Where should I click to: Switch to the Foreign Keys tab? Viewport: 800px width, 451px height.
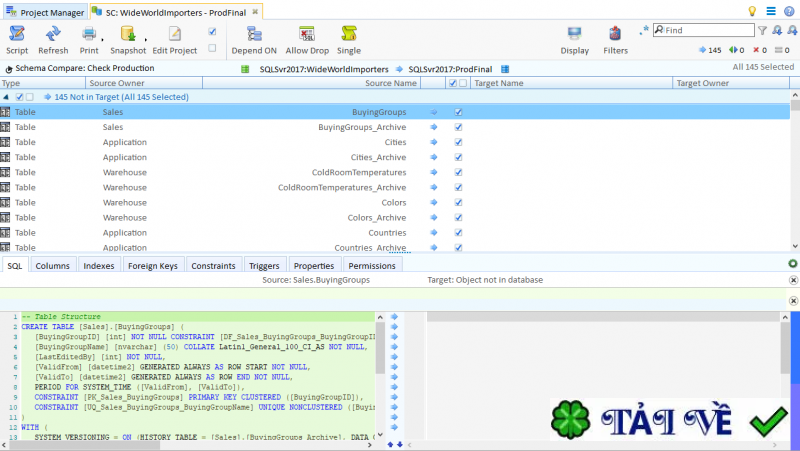pyautogui.click(x=153, y=266)
